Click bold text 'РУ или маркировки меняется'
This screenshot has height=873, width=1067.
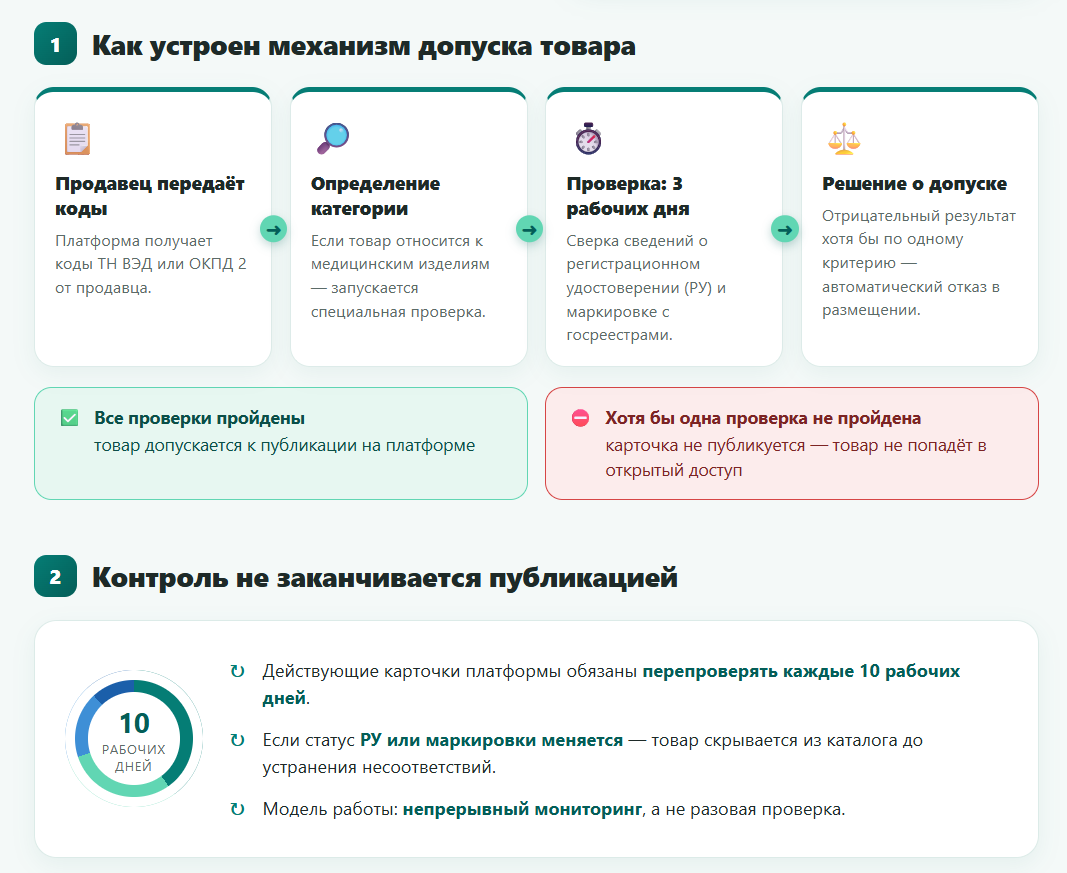[x=491, y=740]
